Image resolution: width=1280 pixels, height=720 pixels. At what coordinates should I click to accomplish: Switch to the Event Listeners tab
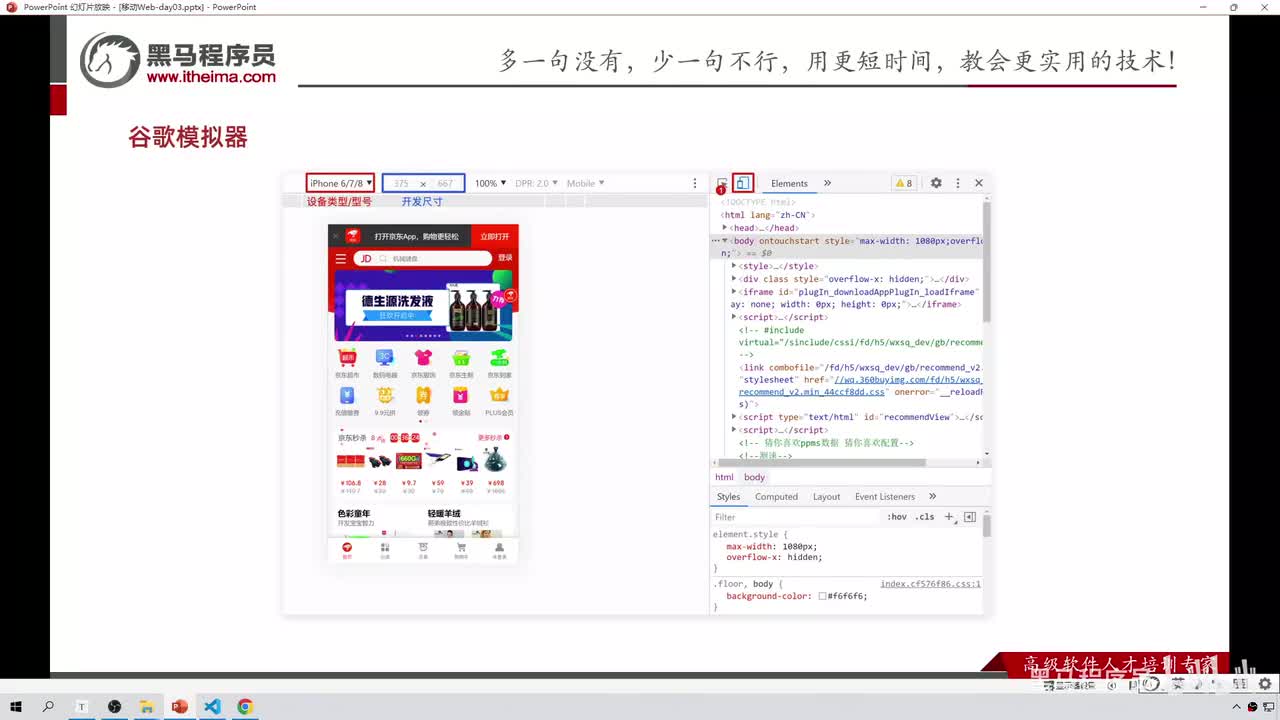(x=884, y=497)
